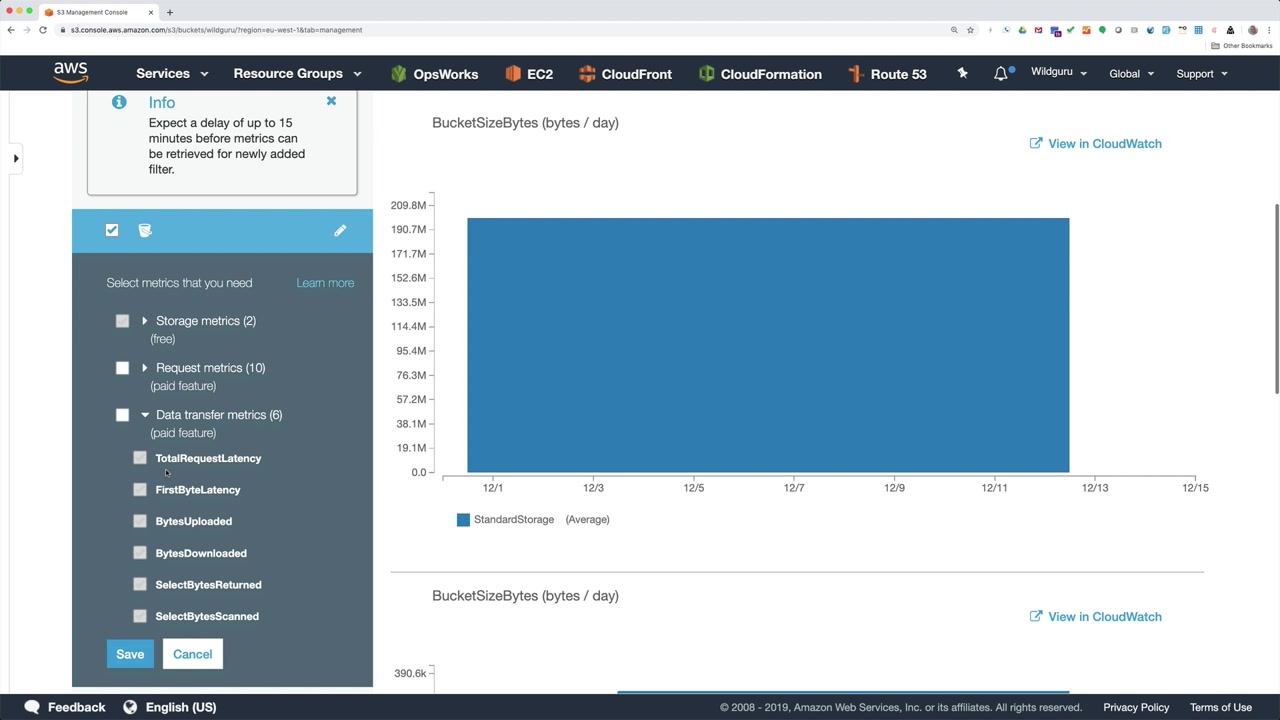Click the AWS logo home icon
Viewport: 1280px width, 720px height.
point(71,73)
